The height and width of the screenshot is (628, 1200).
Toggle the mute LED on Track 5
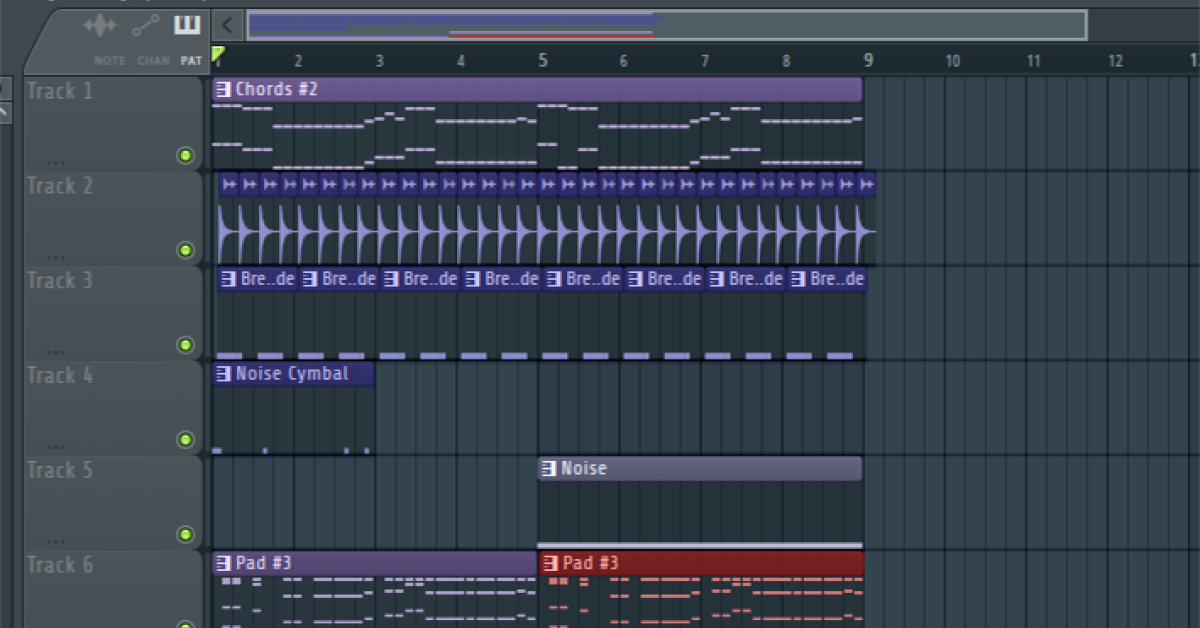(185, 535)
